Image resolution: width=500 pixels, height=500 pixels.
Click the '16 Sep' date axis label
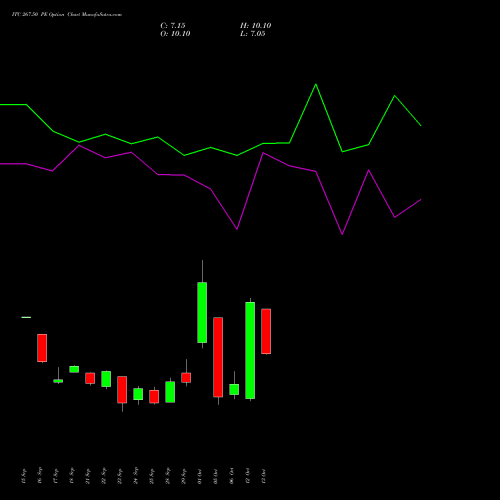(40, 476)
